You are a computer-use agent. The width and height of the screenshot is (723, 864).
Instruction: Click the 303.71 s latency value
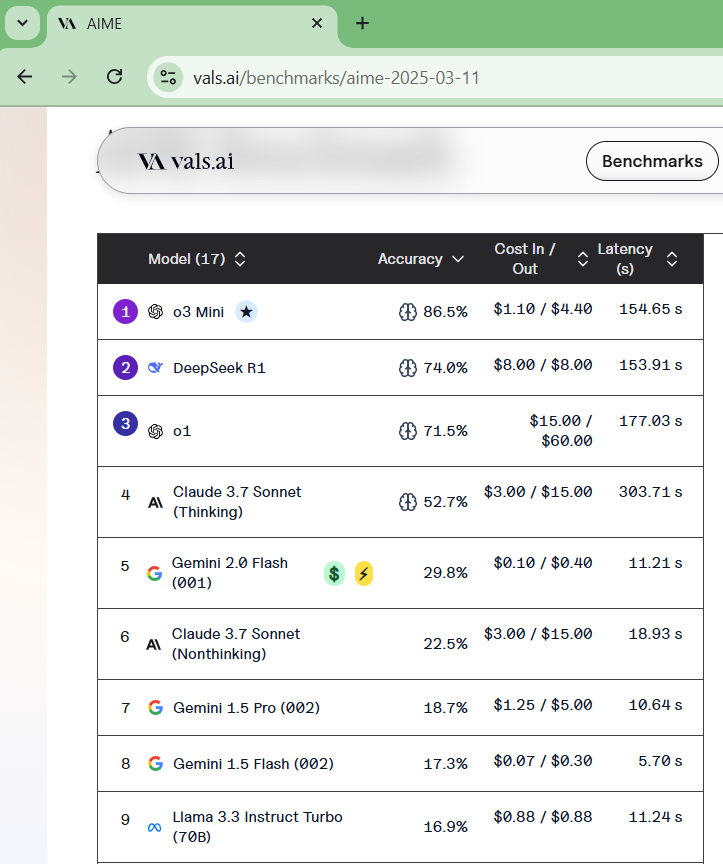click(x=650, y=492)
